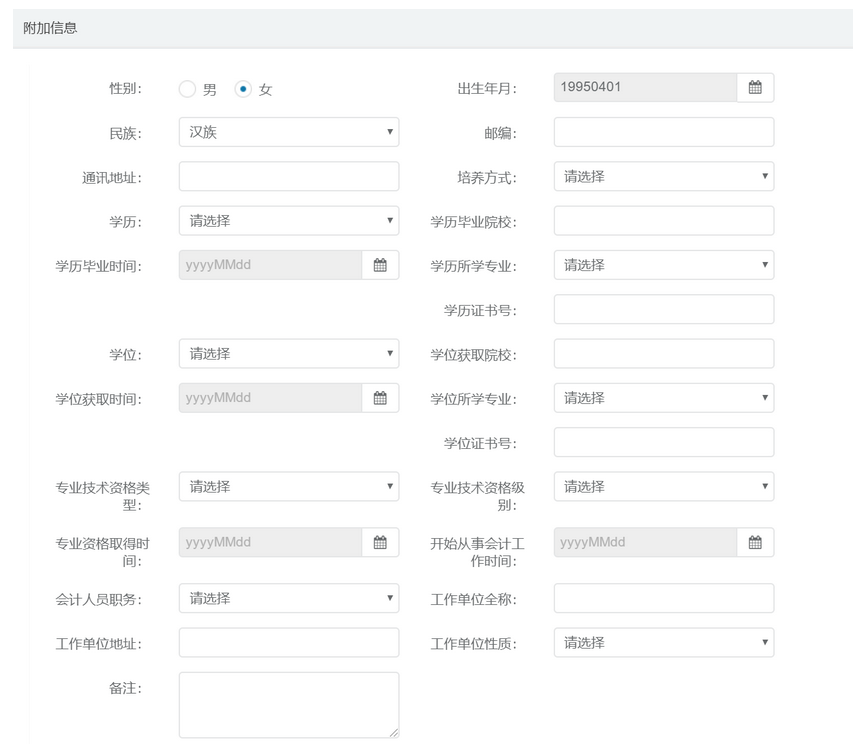Focus the 通讯地址 text field

[x=289, y=176]
